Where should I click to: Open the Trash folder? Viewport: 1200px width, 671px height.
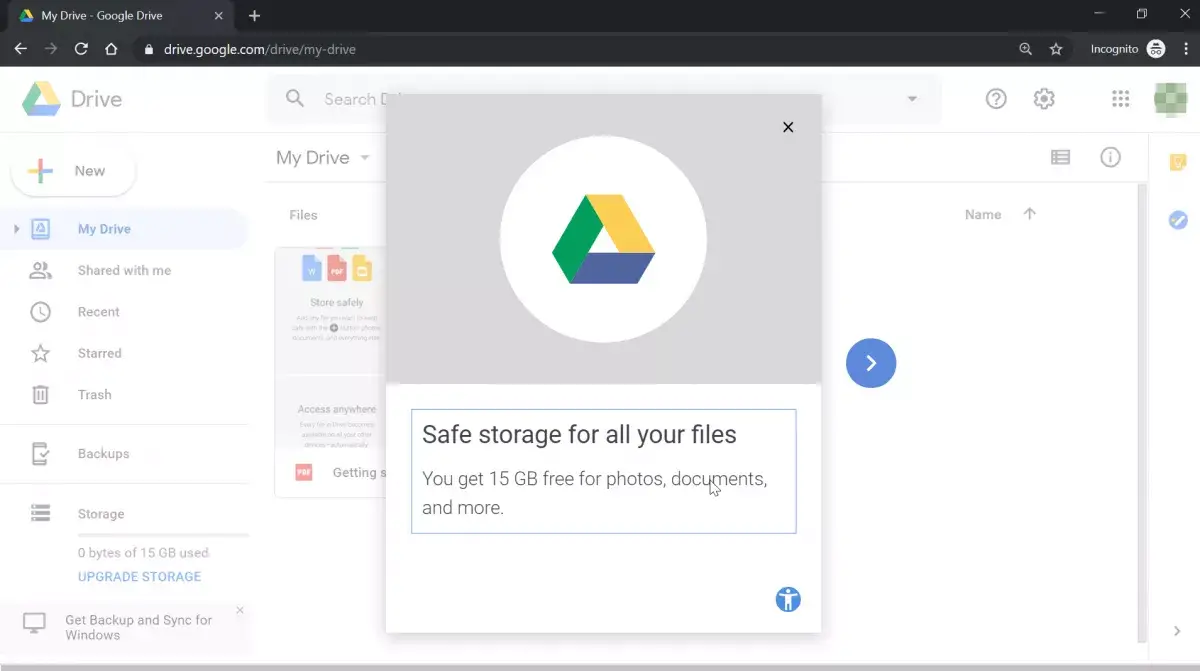point(94,395)
